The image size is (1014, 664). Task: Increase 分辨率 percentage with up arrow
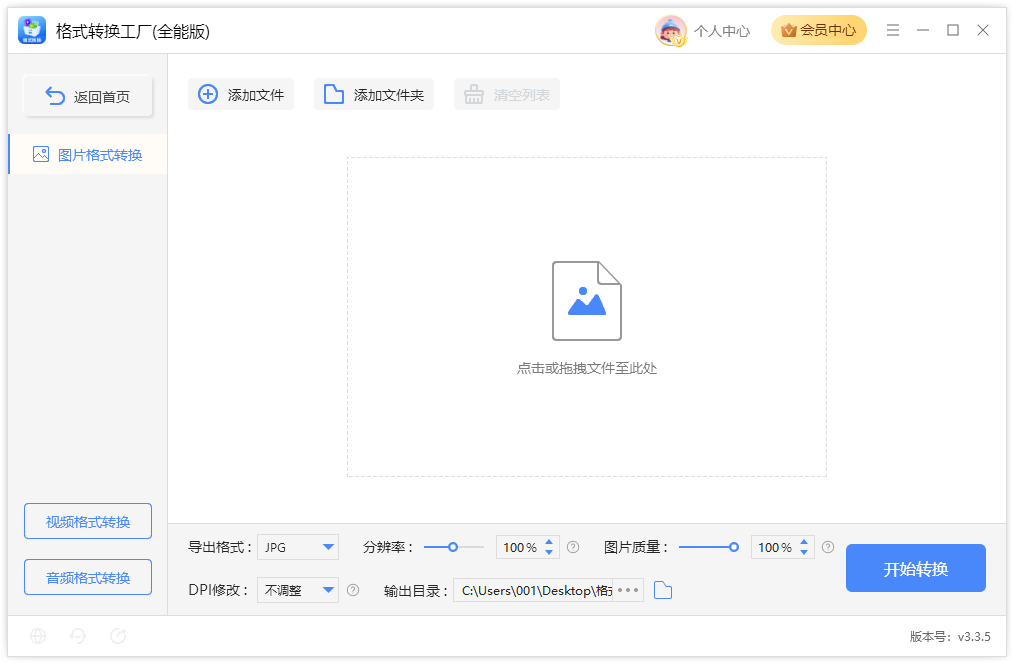549,542
